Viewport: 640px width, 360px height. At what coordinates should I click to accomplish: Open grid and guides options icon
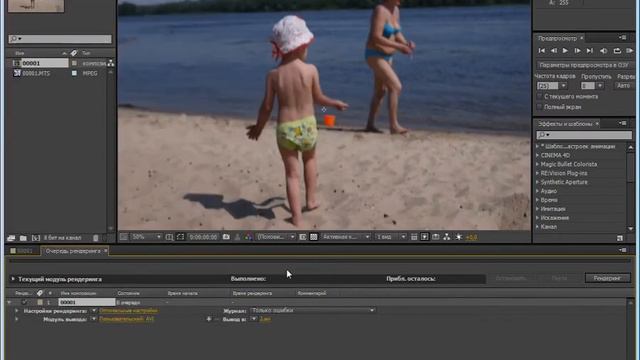(x=169, y=237)
